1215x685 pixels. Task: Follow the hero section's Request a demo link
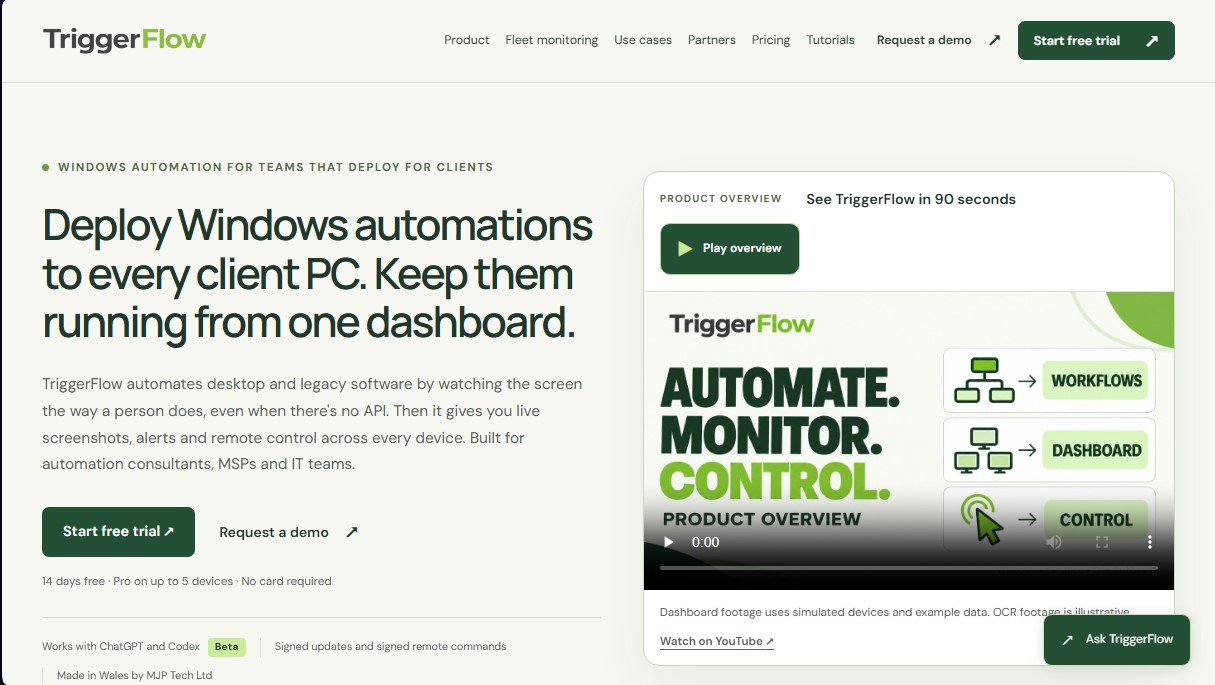tap(288, 532)
